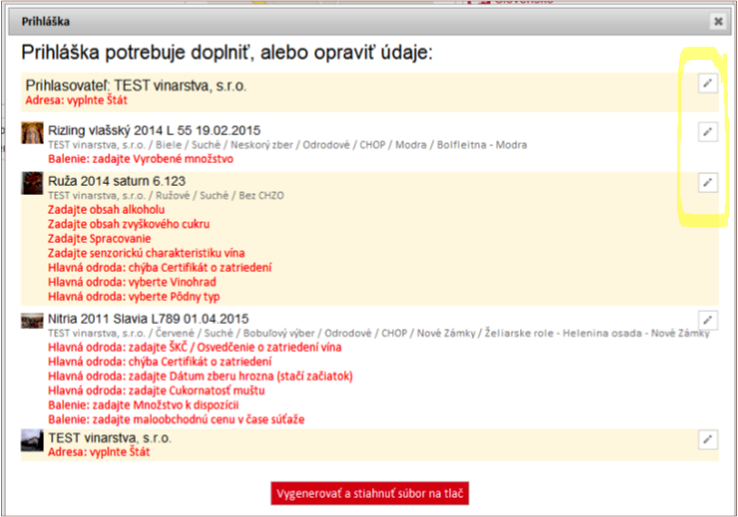Click 'Balenie: zadajte Množstvo k dispozícii' error

point(144,405)
